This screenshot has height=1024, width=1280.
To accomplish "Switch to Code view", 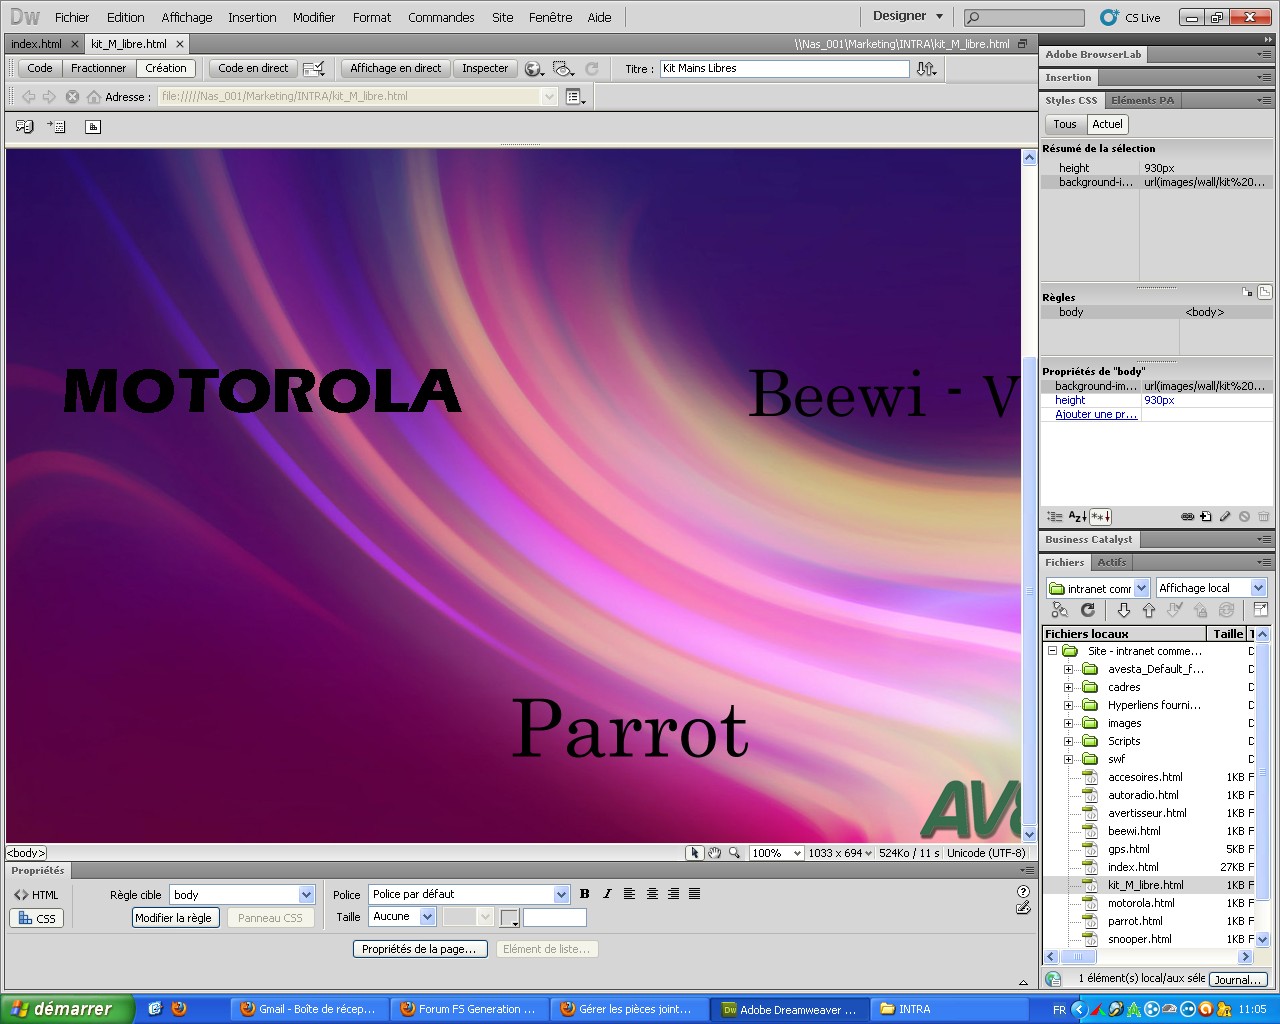I will pyautogui.click(x=40, y=69).
